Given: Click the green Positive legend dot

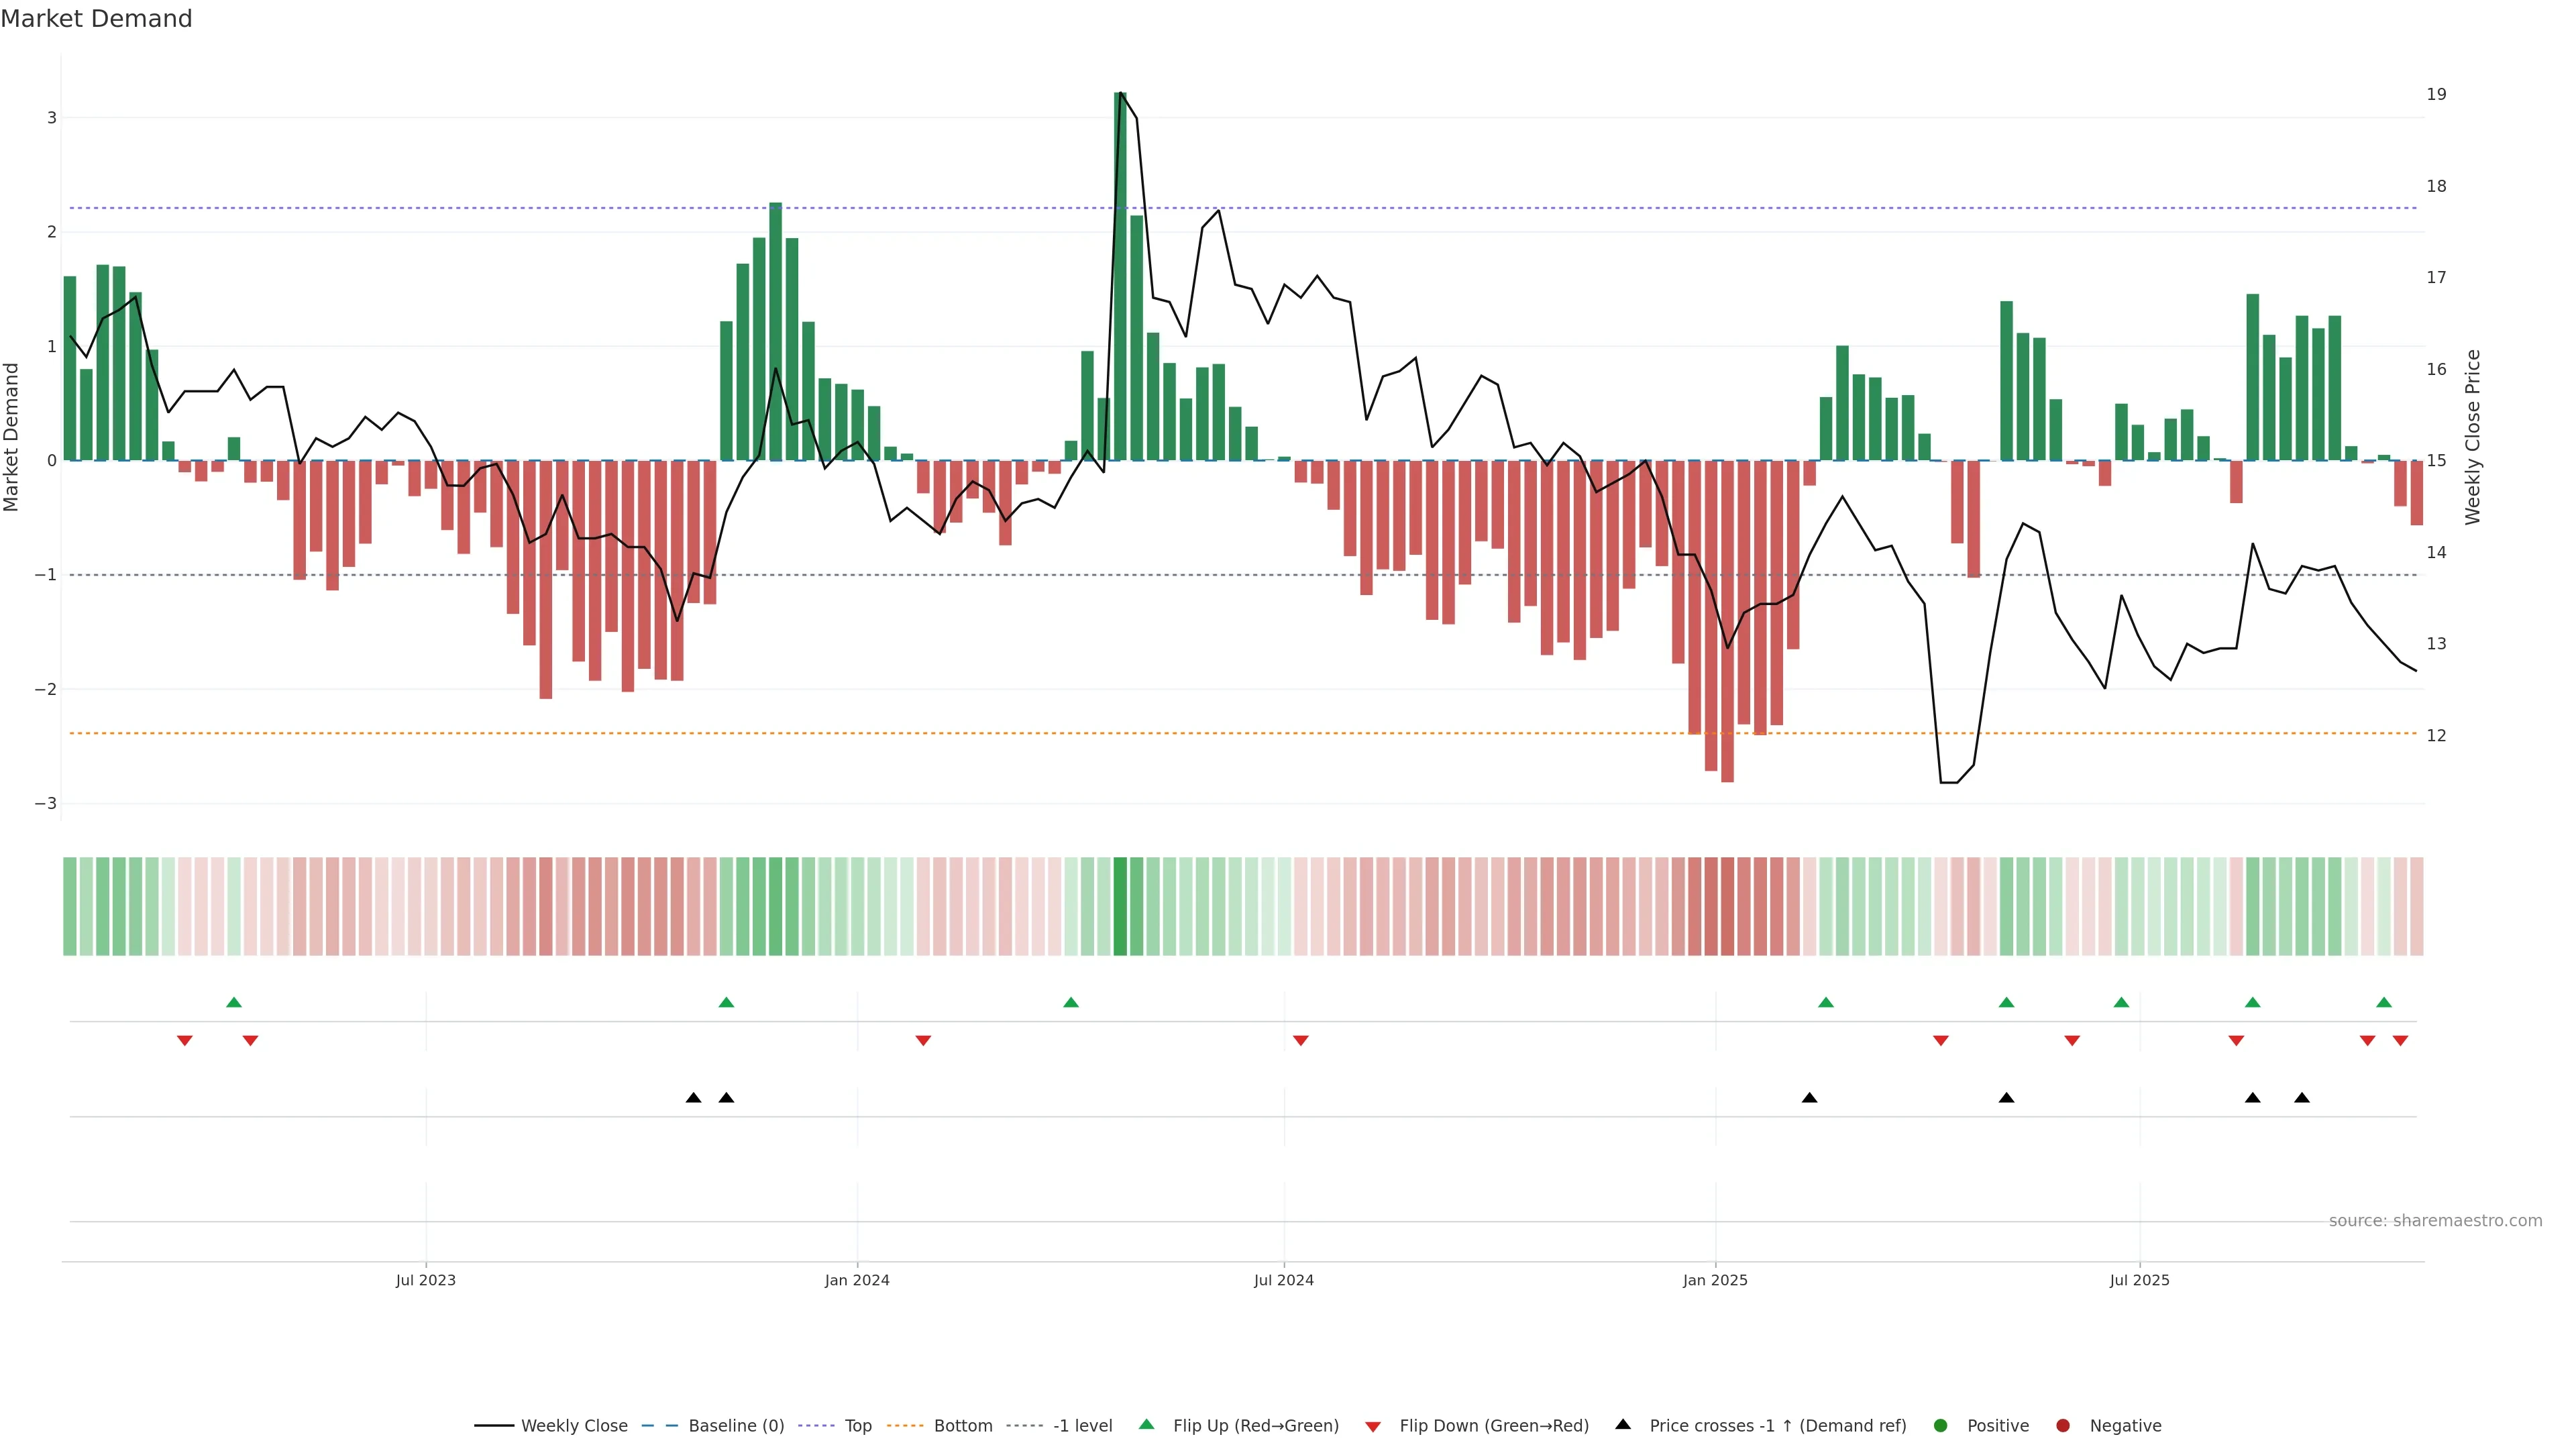Looking at the screenshot, I should pos(1941,1425).
